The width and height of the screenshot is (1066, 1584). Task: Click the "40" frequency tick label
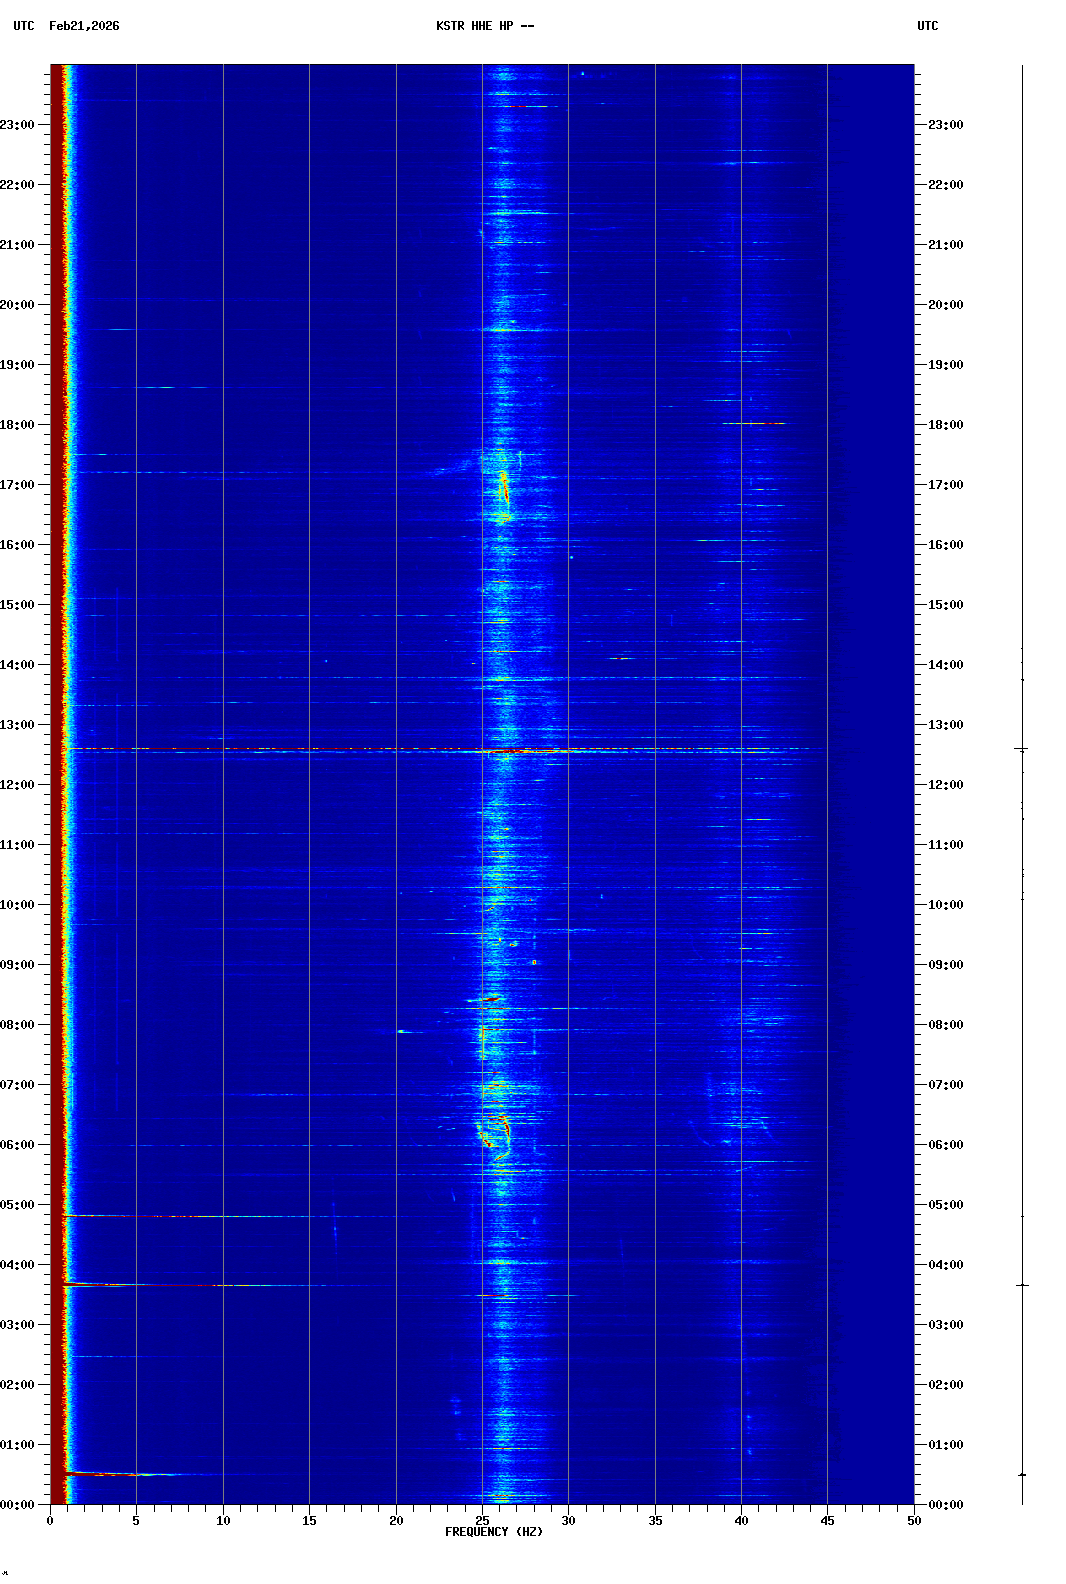[x=741, y=1521]
